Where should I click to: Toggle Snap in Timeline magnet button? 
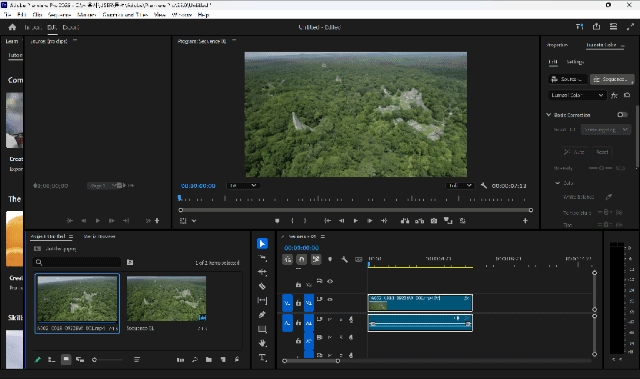[x=302, y=259]
